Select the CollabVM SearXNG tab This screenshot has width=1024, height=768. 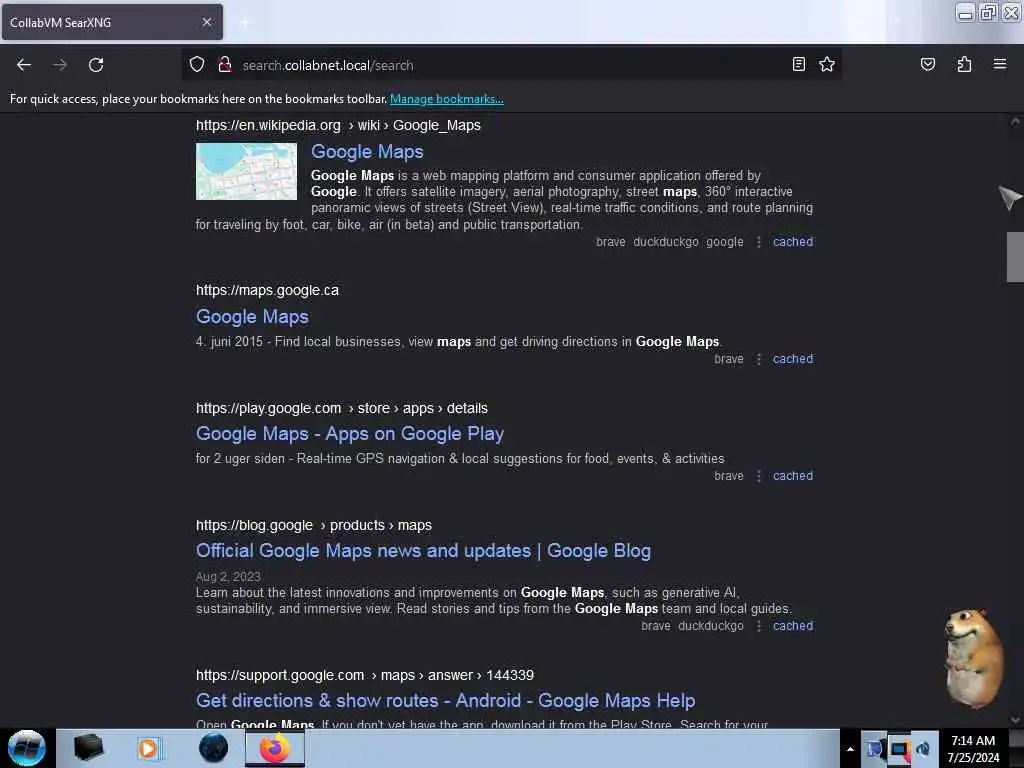pos(112,22)
